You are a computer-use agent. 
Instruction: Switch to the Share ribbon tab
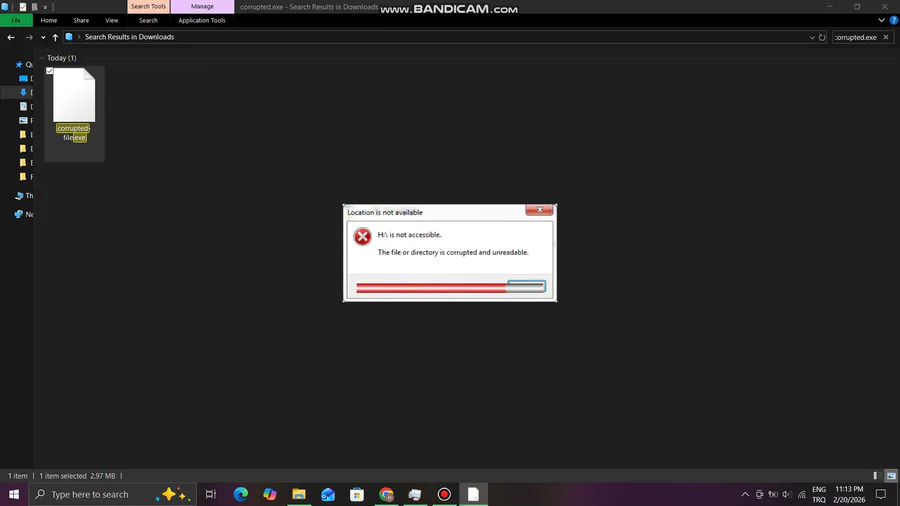(x=81, y=20)
